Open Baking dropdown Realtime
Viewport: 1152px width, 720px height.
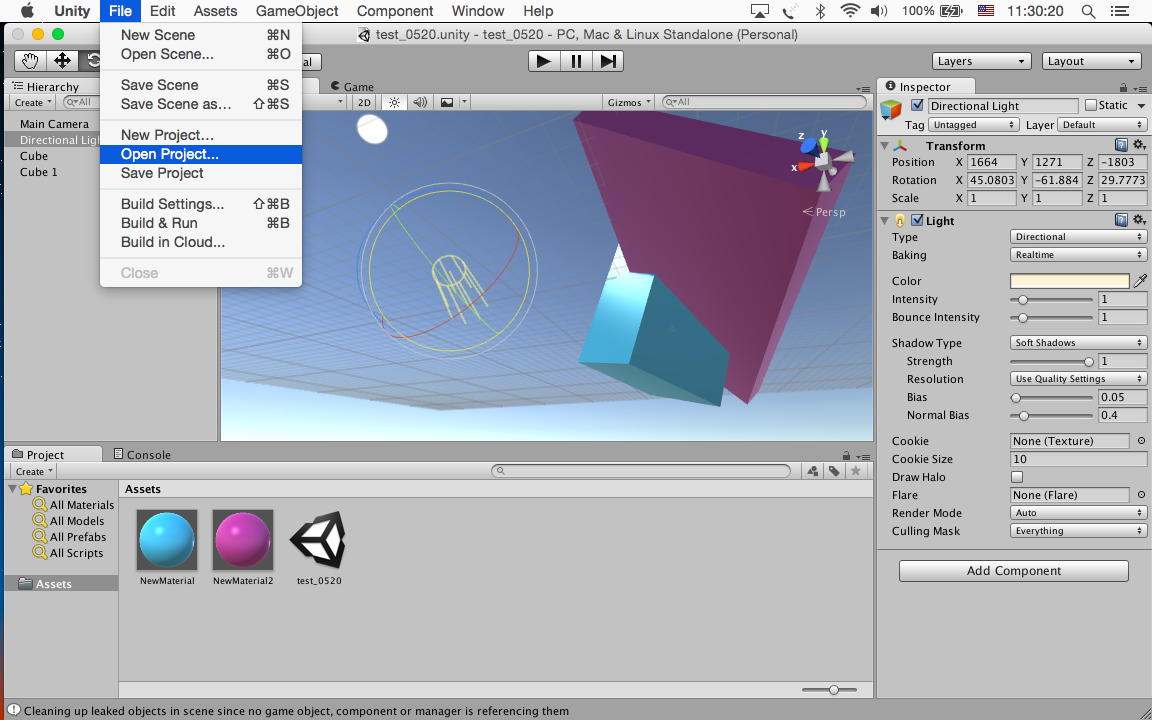(1079, 255)
